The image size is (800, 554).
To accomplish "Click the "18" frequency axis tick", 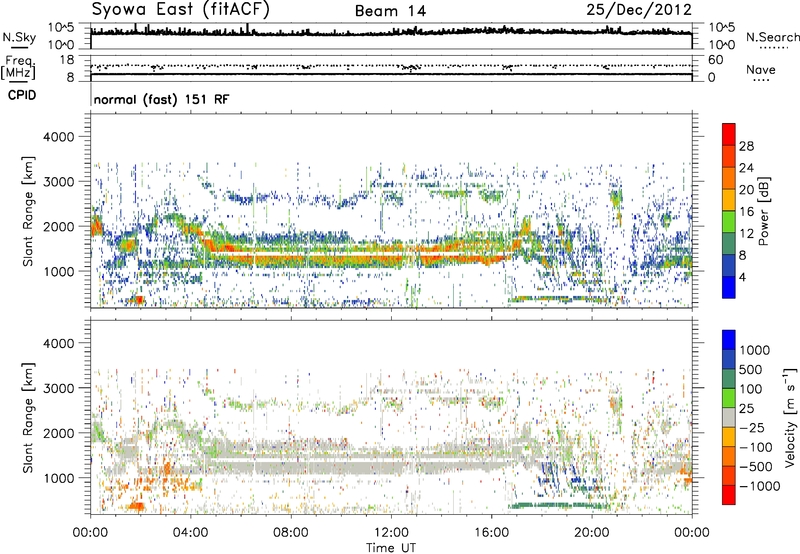I will click(67, 60).
